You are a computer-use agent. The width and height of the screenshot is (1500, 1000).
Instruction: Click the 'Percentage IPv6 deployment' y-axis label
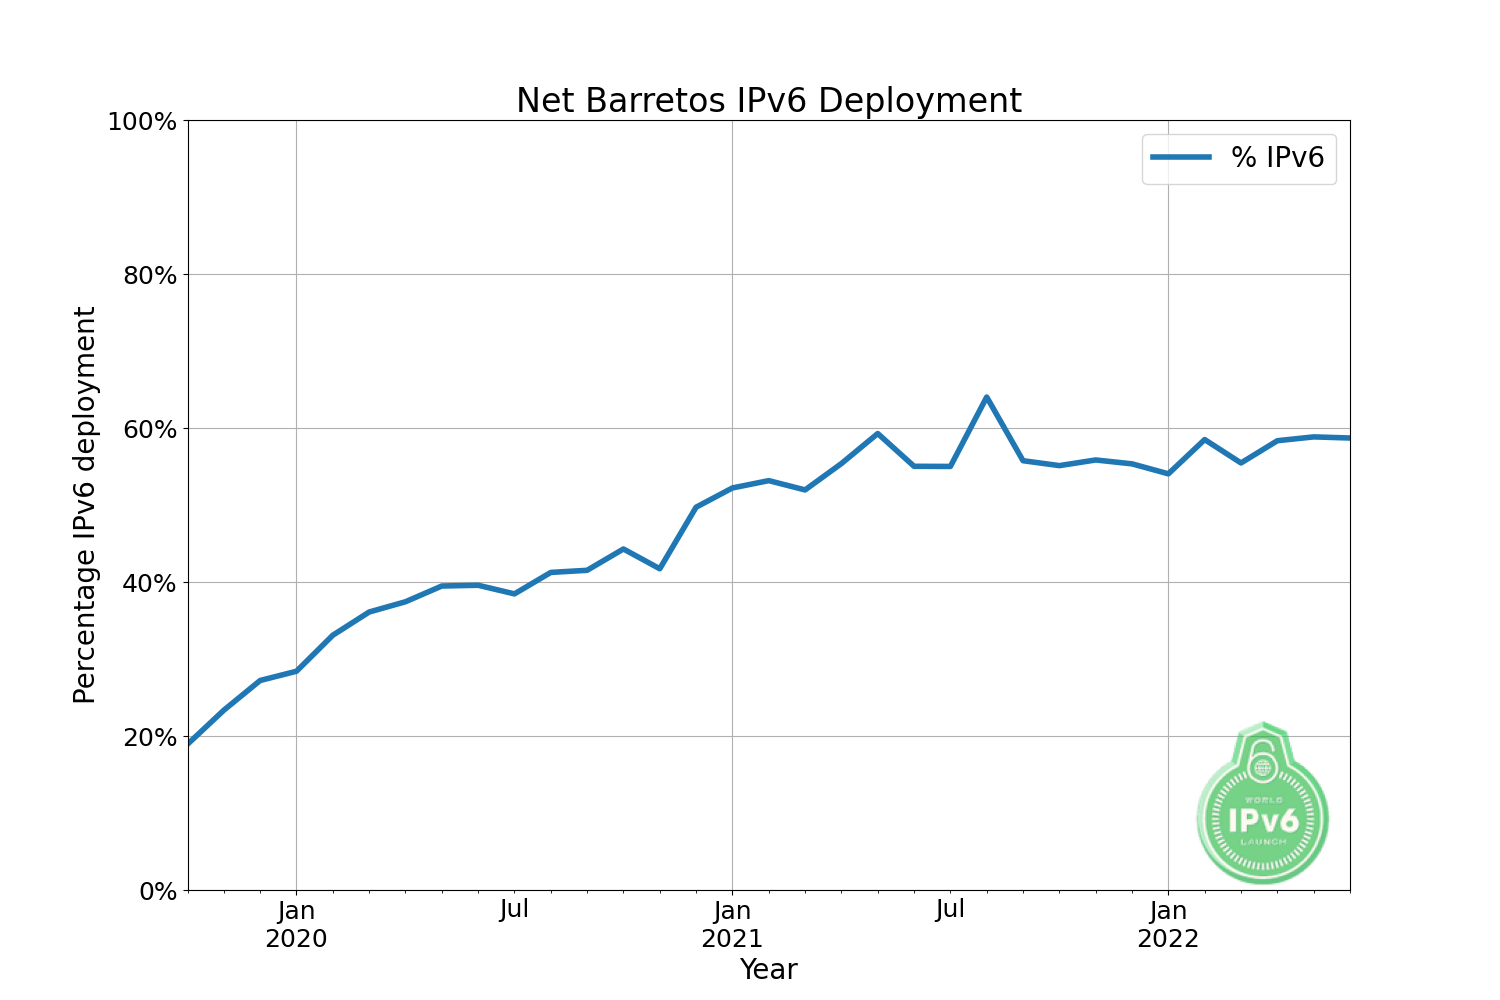[86, 505]
